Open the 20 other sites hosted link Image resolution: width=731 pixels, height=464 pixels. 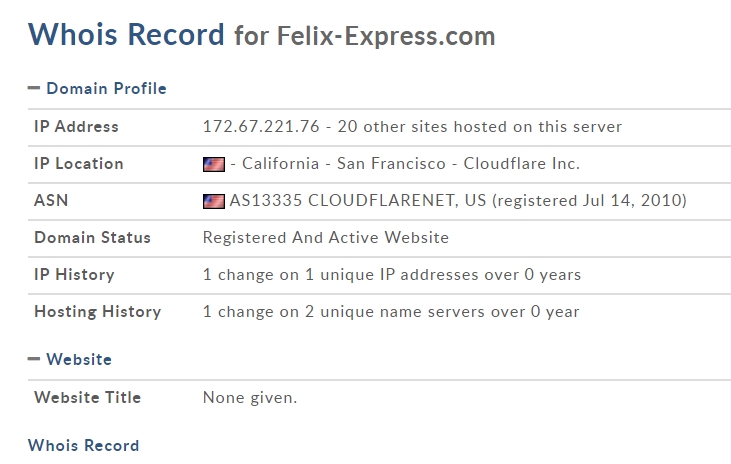click(x=480, y=126)
